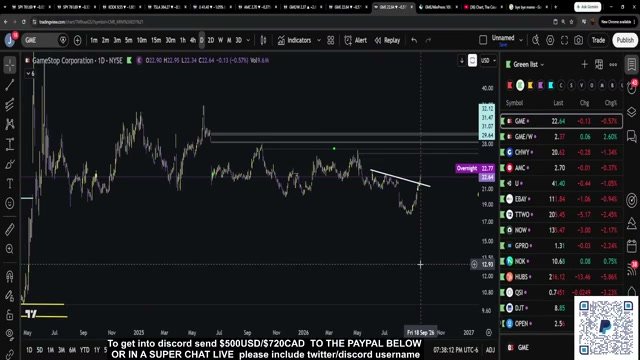640x360 pixels.
Task: Select the crosshair cursor tool
Action: tap(10, 65)
